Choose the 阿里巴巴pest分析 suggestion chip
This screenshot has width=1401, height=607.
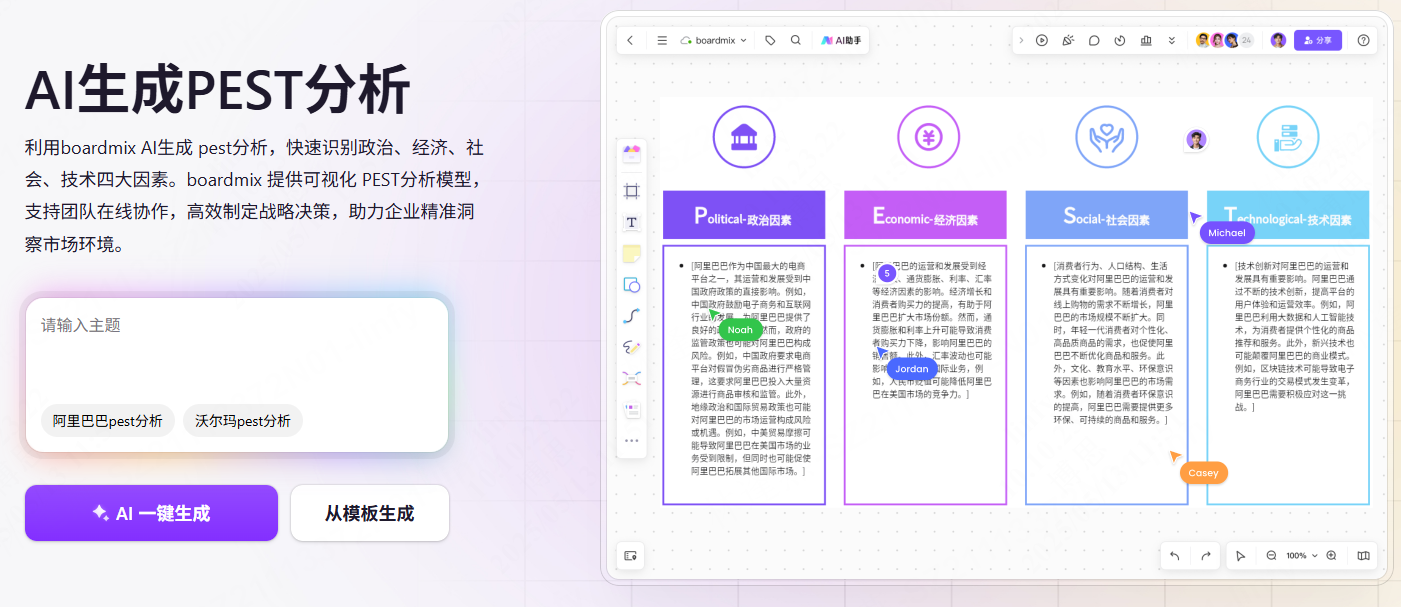(108, 421)
